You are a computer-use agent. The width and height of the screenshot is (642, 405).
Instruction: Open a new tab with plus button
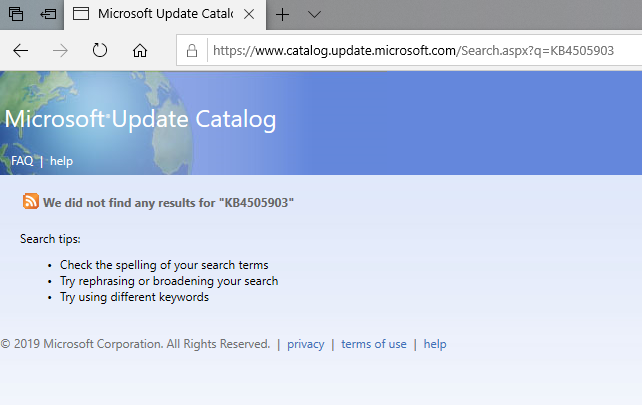click(x=283, y=14)
